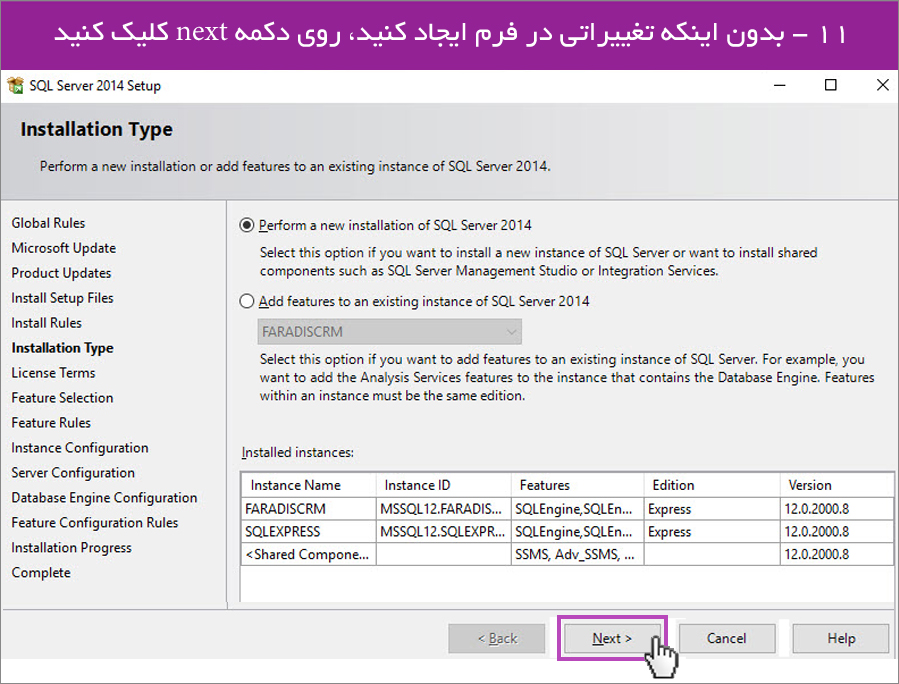Minimize the SQL Server 2014 Setup window

point(780,85)
